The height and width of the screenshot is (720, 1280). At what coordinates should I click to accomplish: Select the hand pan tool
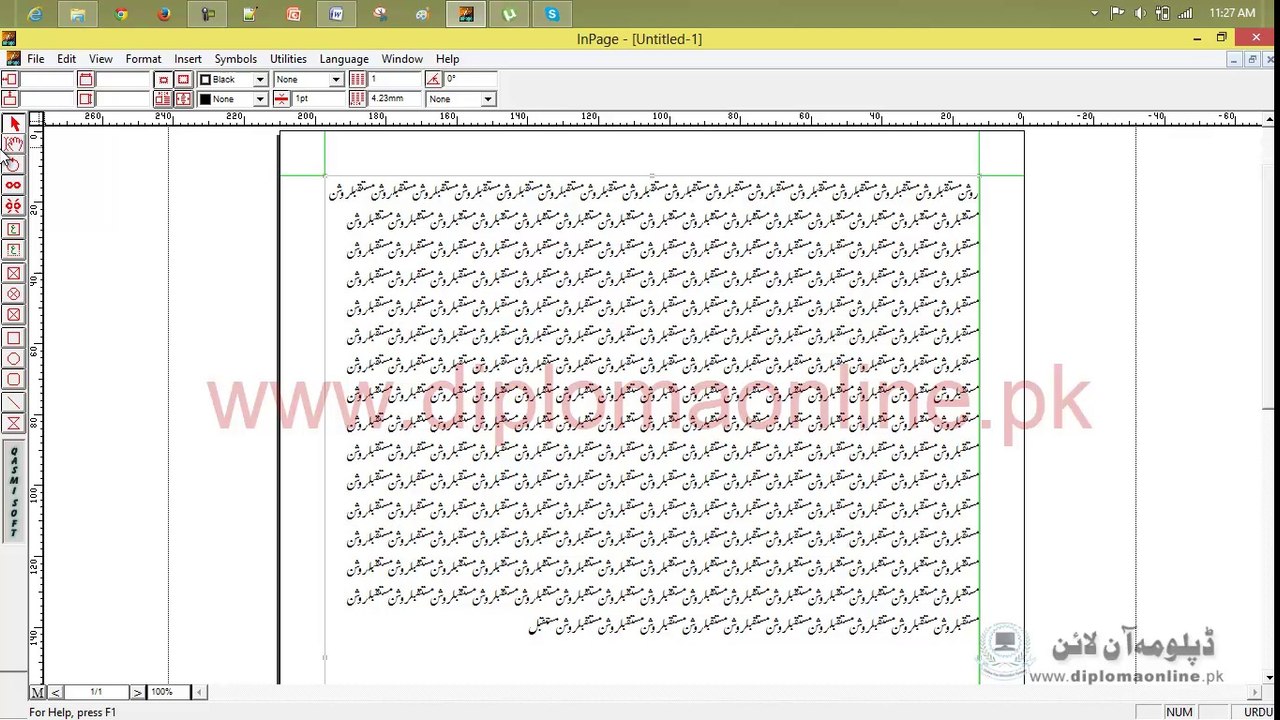pyautogui.click(x=14, y=144)
